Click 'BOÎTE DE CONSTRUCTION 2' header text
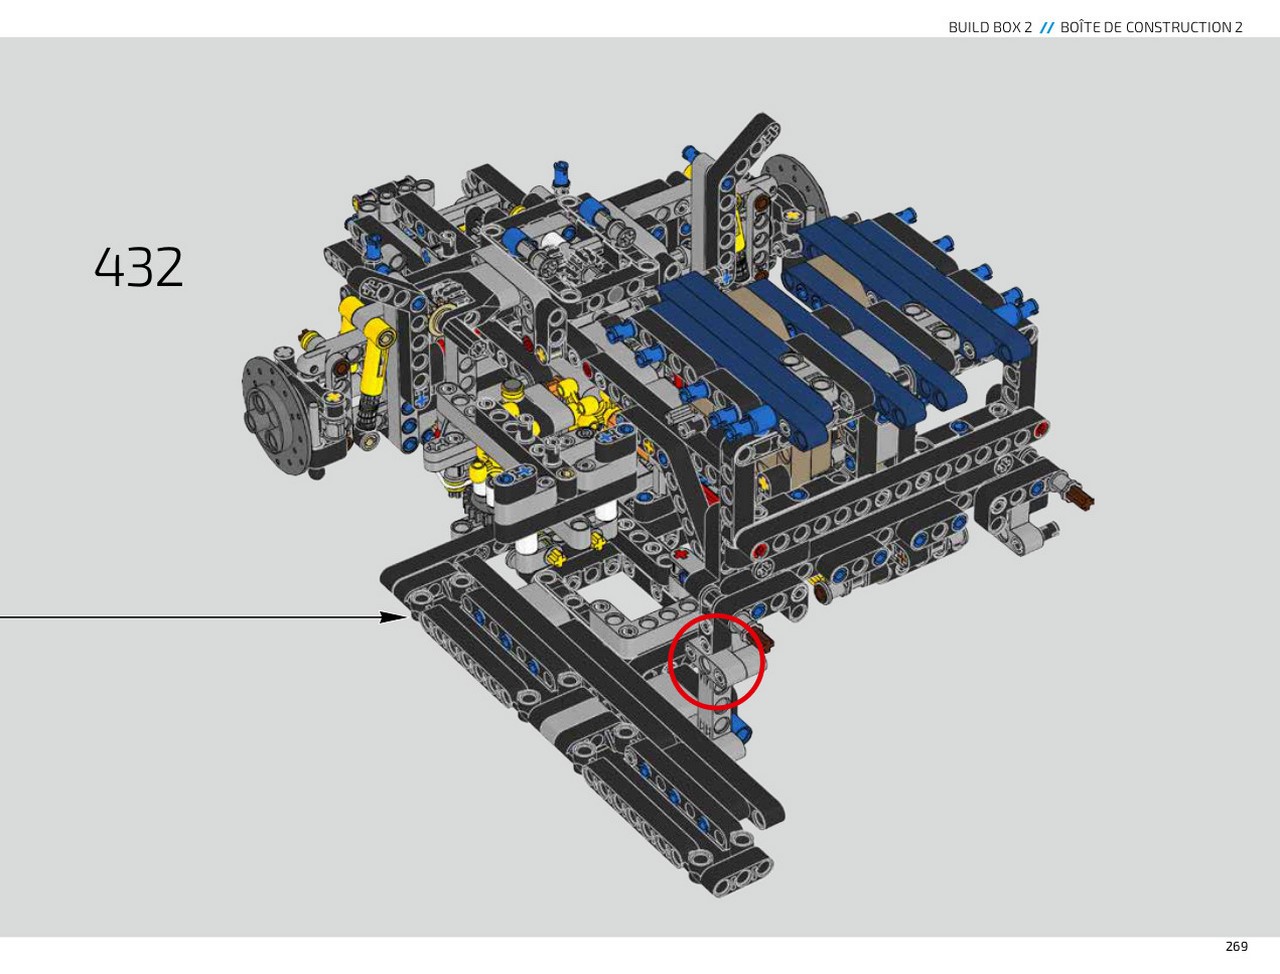 click(x=1151, y=27)
